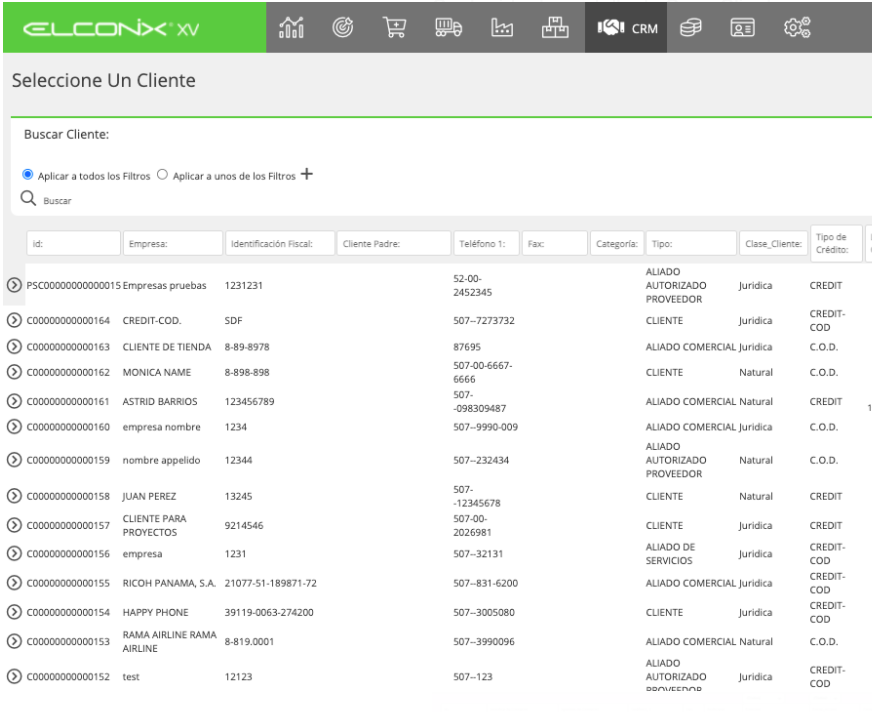The height and width of the screenshot is (712, 872).
Task: Click the Tipo filter field
Action: (x=692, y=243)
